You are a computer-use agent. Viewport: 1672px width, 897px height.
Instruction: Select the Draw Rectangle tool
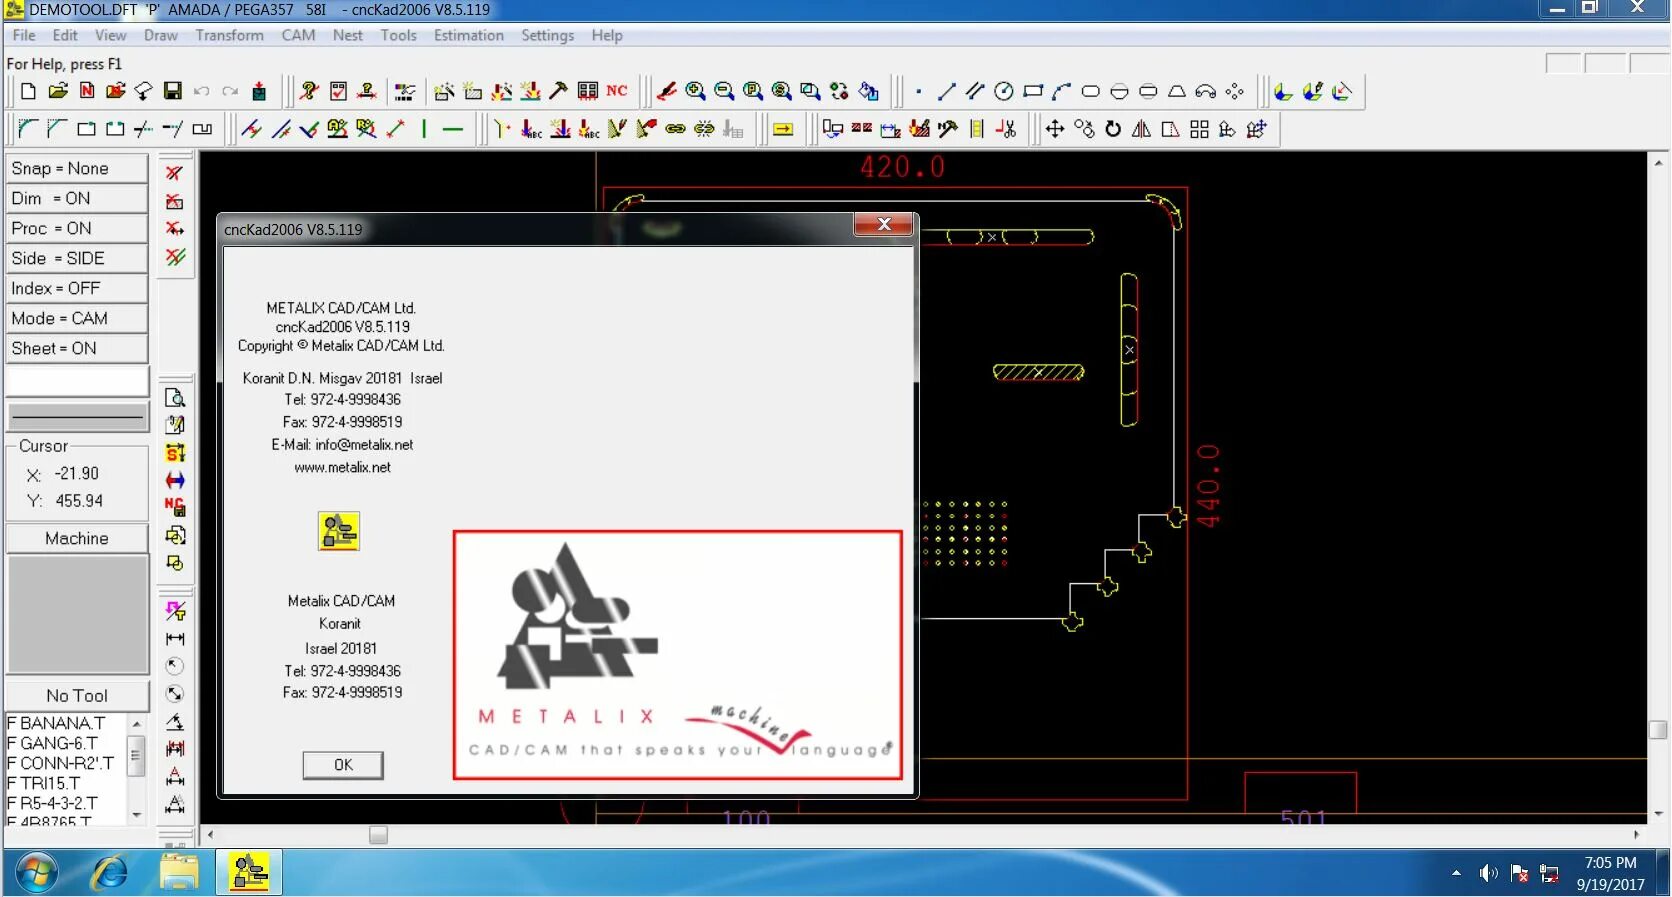(1033, 91)
